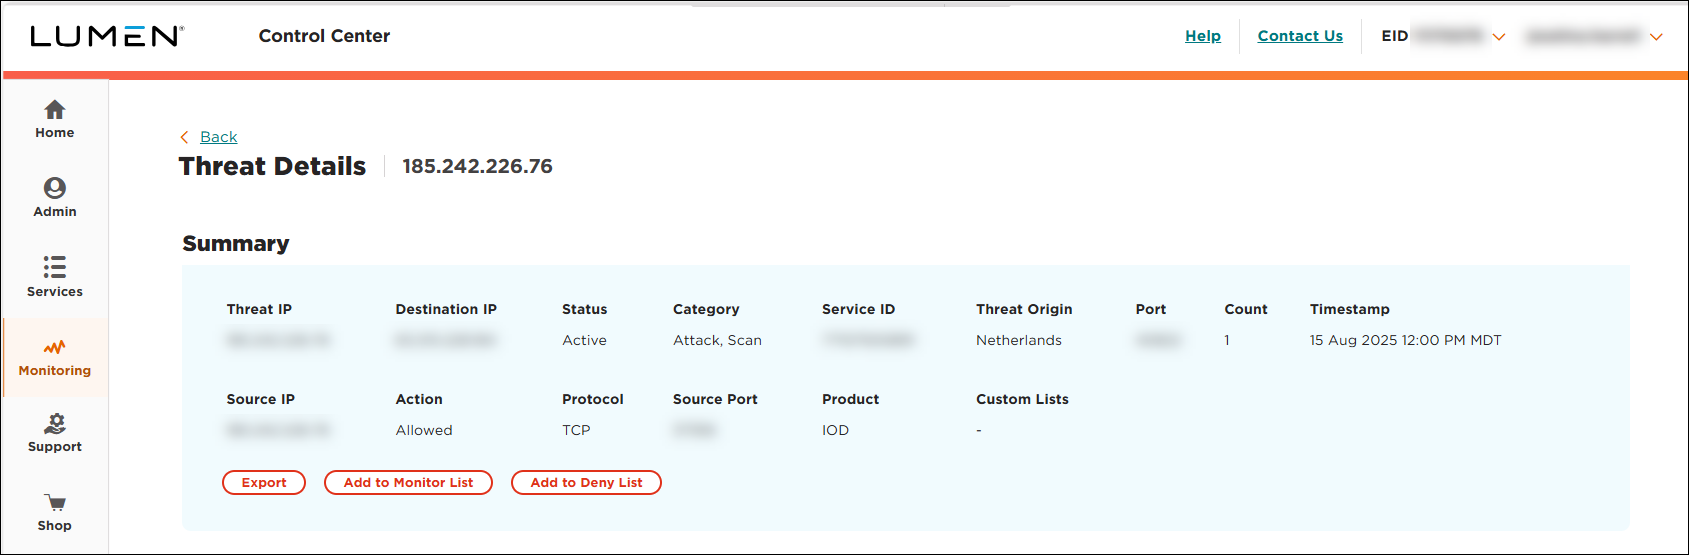1689x555 pixels.
Task: Click the back chevron arrow icon
Action: pos(184,137)
